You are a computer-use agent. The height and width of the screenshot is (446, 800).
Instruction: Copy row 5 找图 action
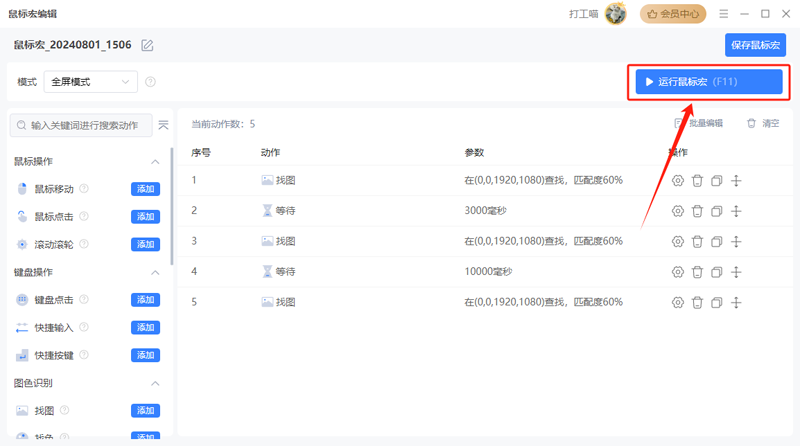(716, 303)
